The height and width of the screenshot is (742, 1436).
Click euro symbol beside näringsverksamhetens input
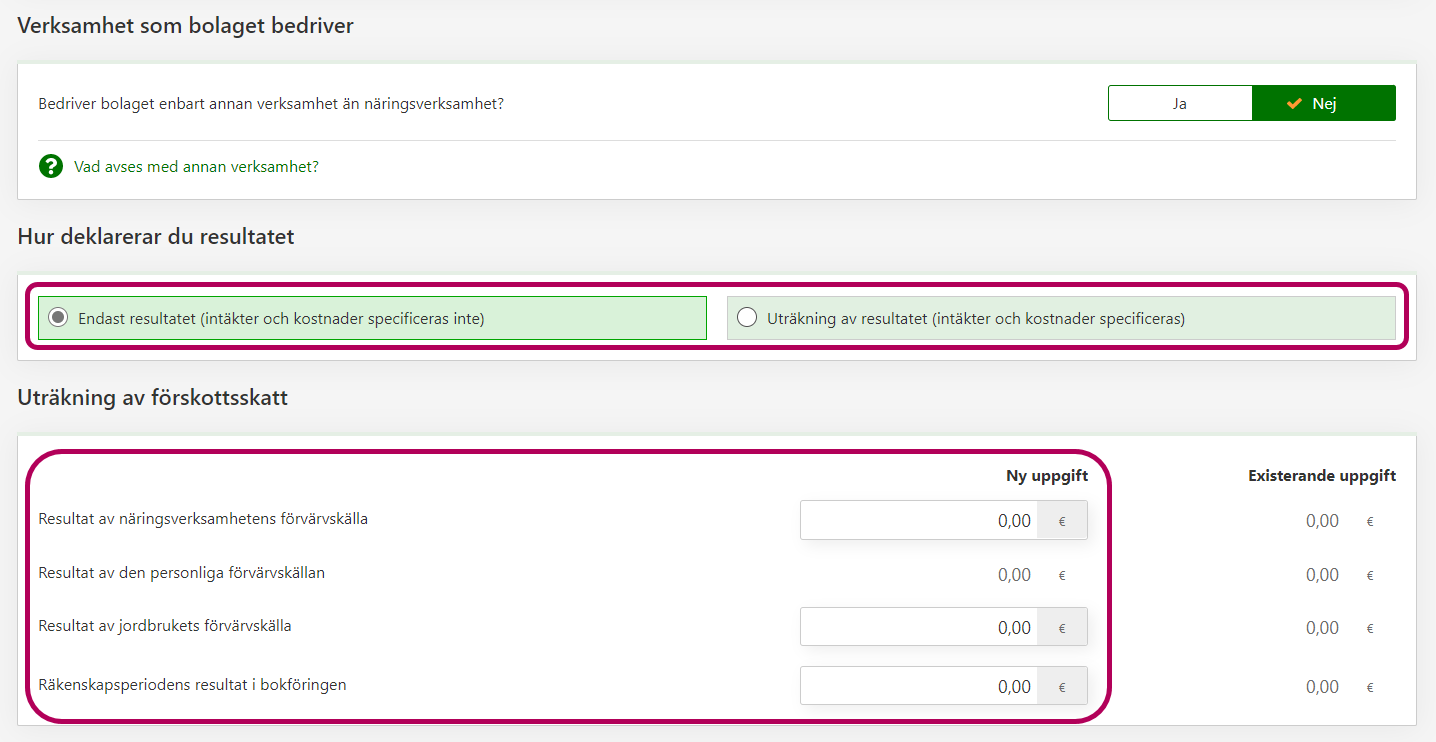[x=1062, y=520]
